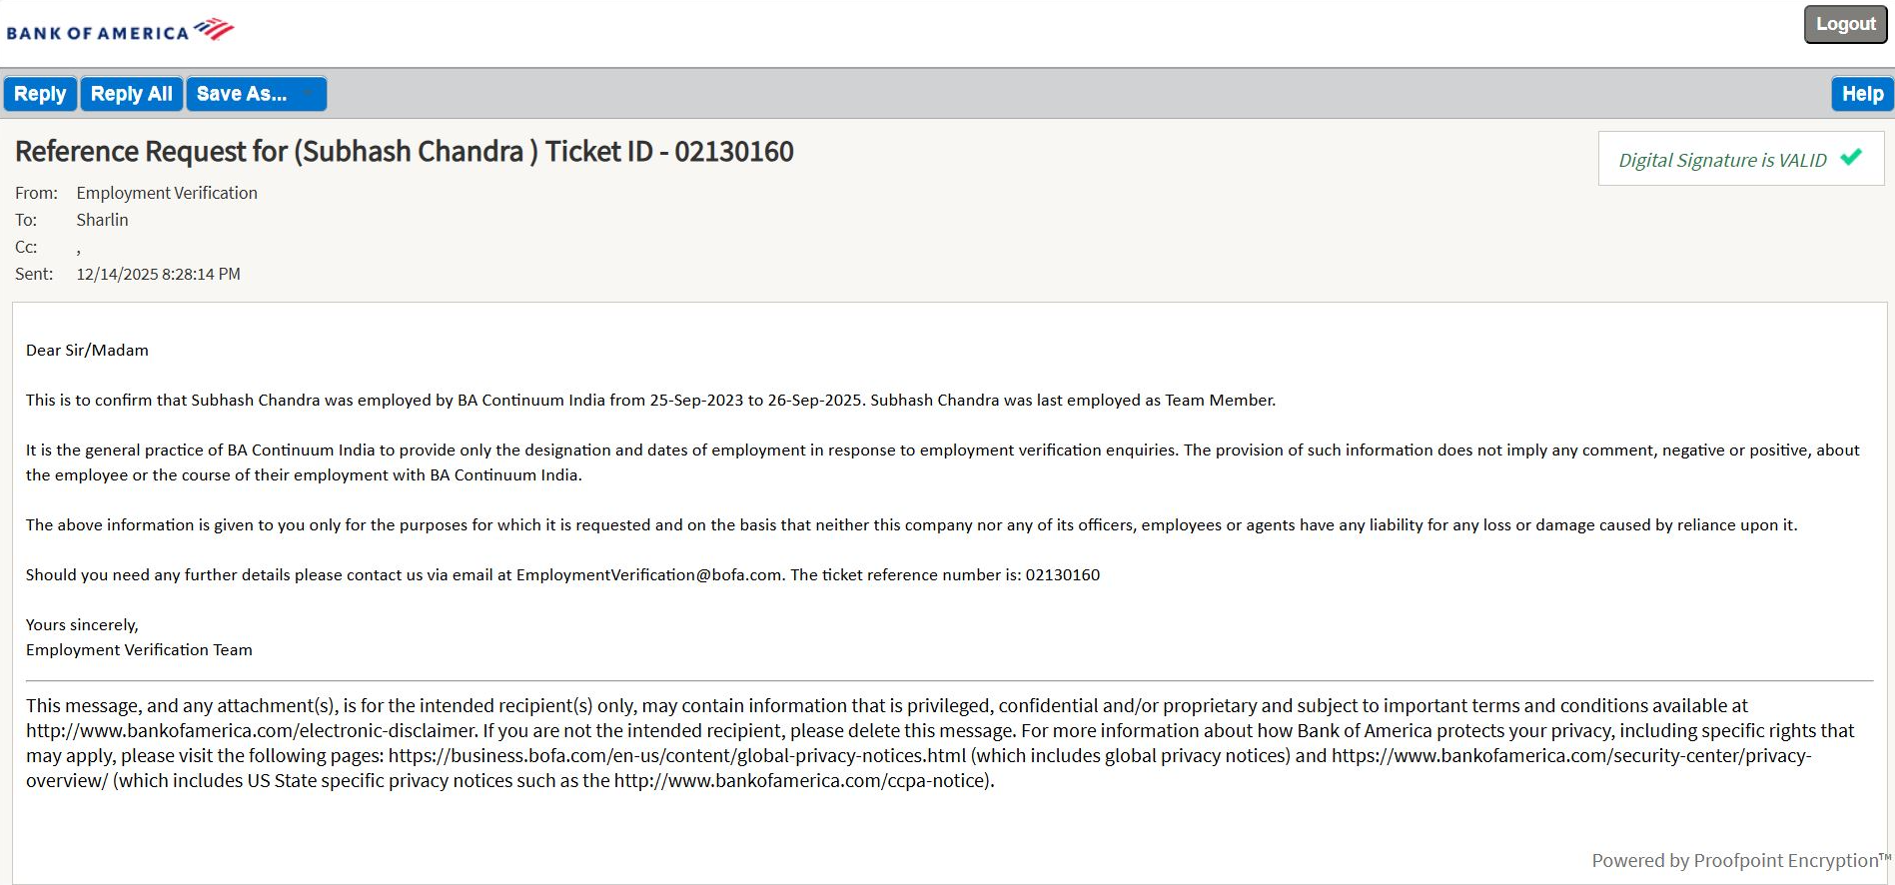Follow the global-privacy-notices.html link
This screenshot has height=885, width=1895.
677,756
